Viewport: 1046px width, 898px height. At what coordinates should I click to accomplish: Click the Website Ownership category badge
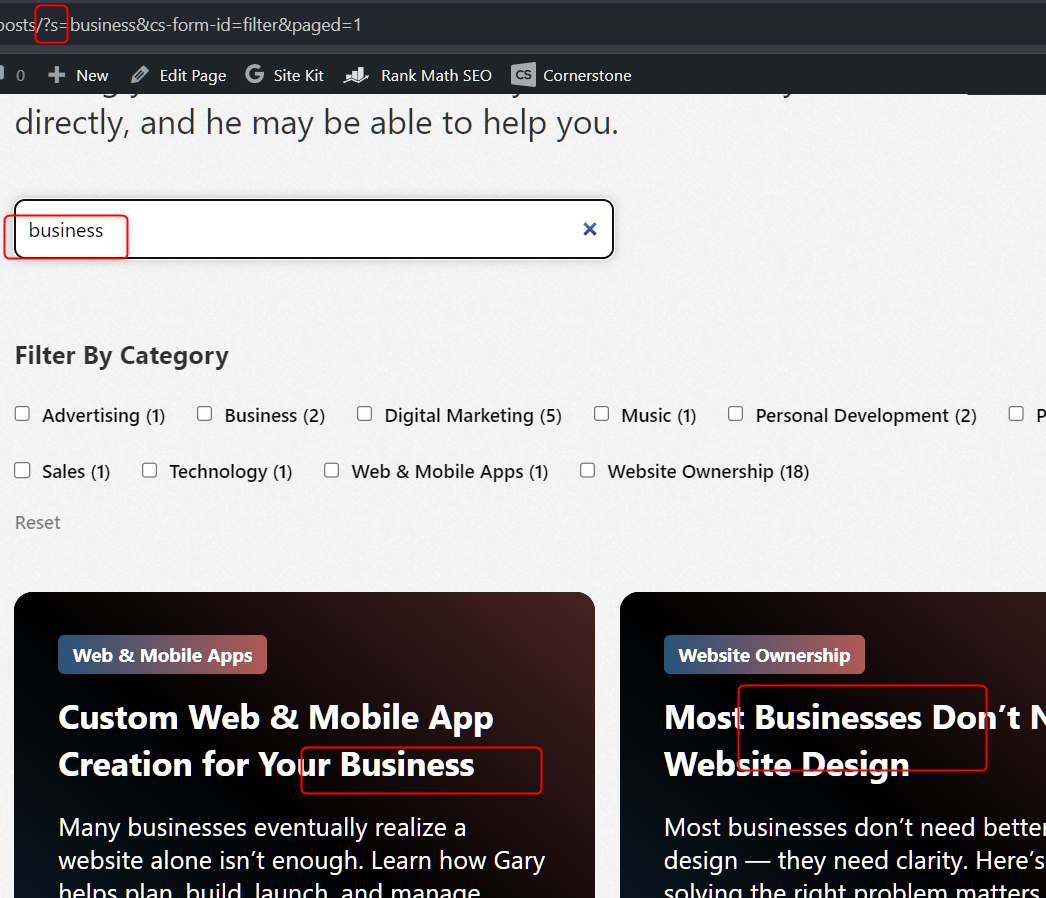coord(764,655)
